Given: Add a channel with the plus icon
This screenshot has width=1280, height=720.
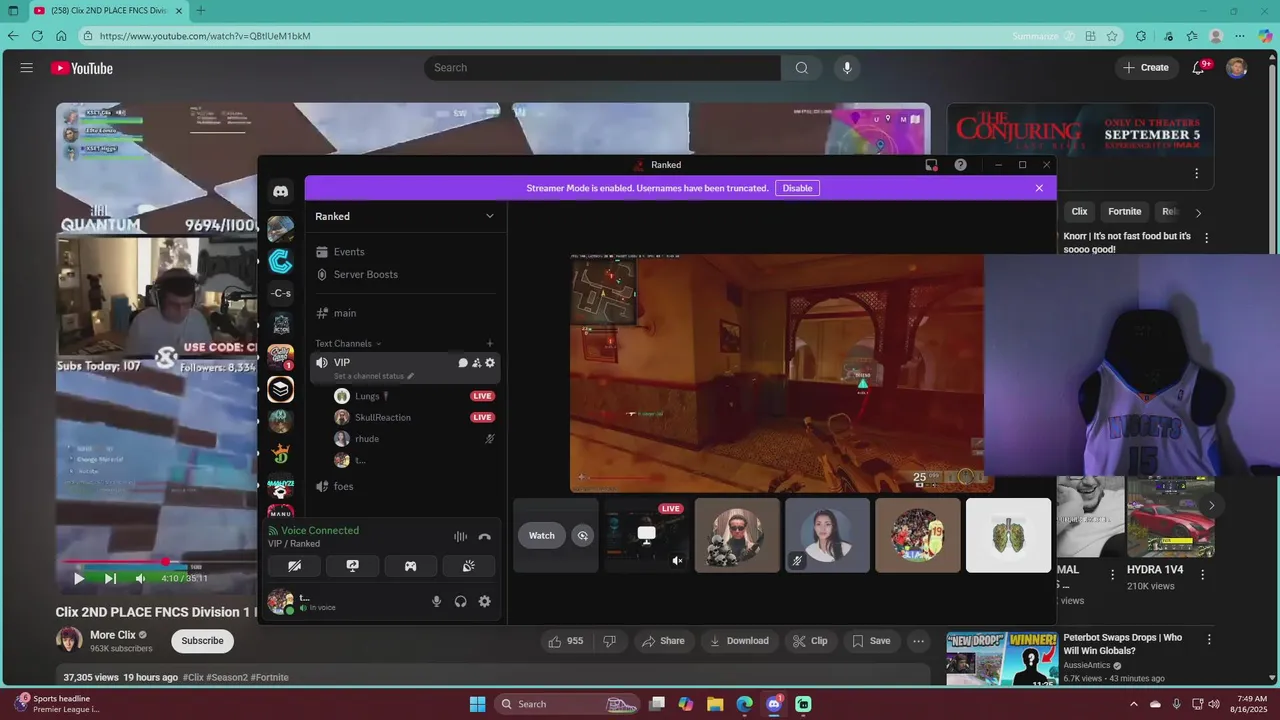Looking at the screenshot, I should click(490, 343).
